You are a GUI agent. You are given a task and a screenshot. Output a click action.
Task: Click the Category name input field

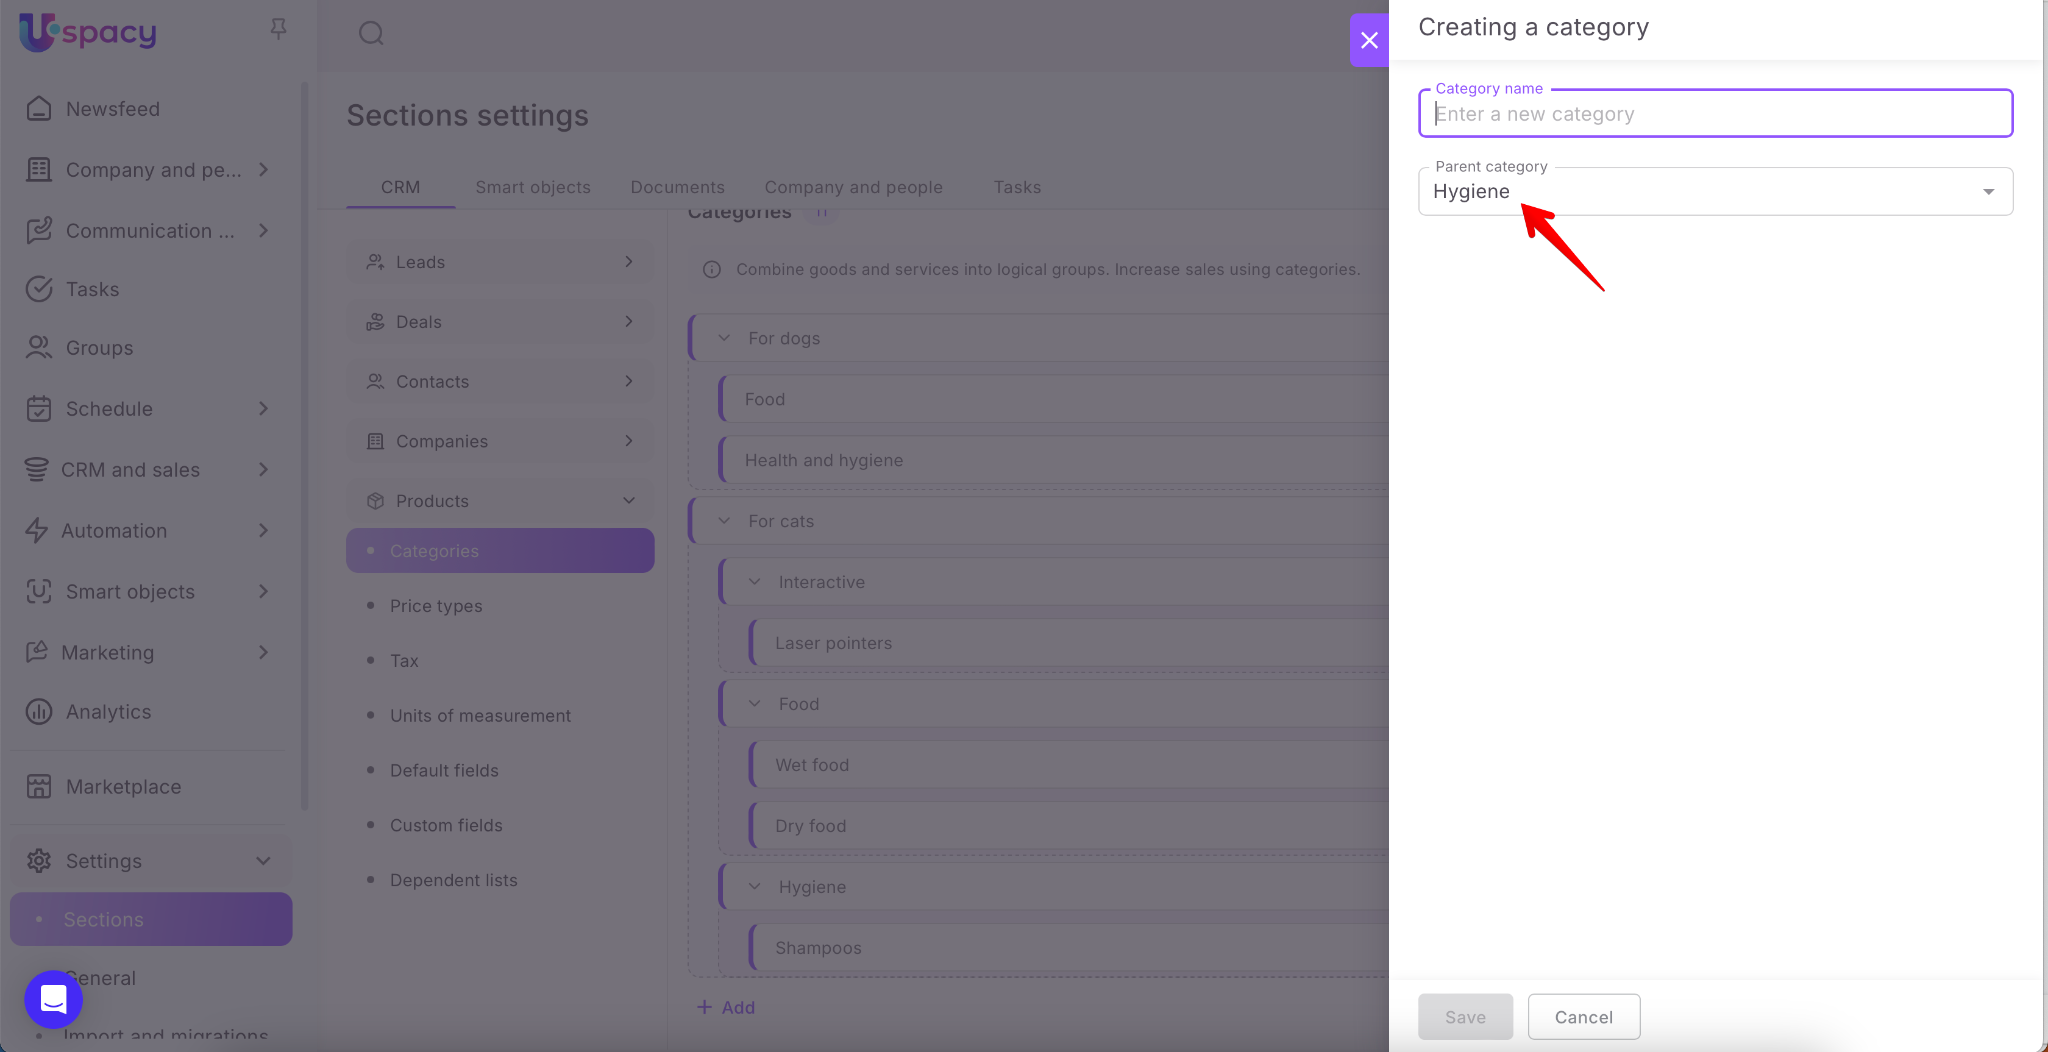[x=1714, y=114]
